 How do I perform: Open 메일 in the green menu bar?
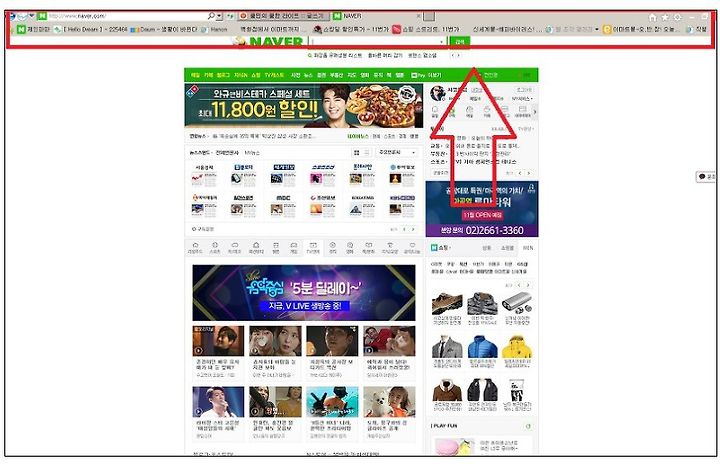195,75
